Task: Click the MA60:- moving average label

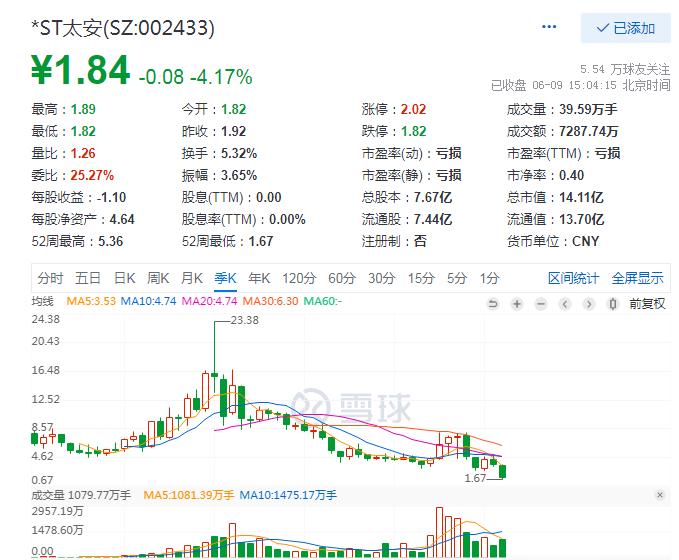Action: coord(323,301)
